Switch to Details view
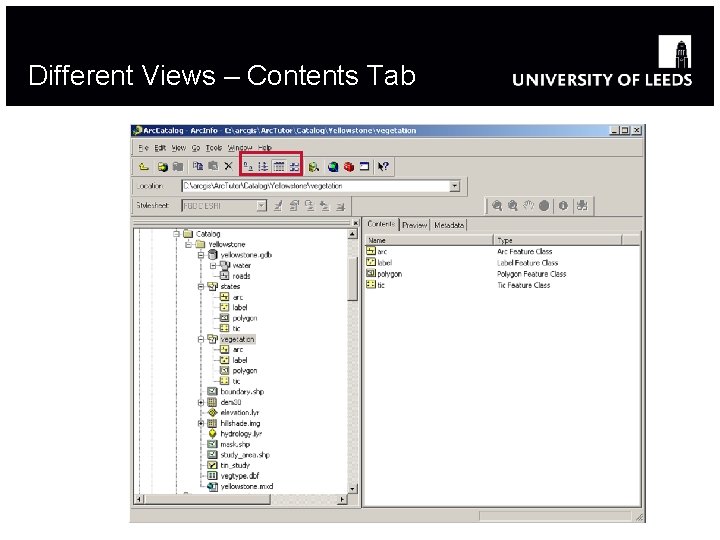Screen dimensions: 720x540 (279, 166)
